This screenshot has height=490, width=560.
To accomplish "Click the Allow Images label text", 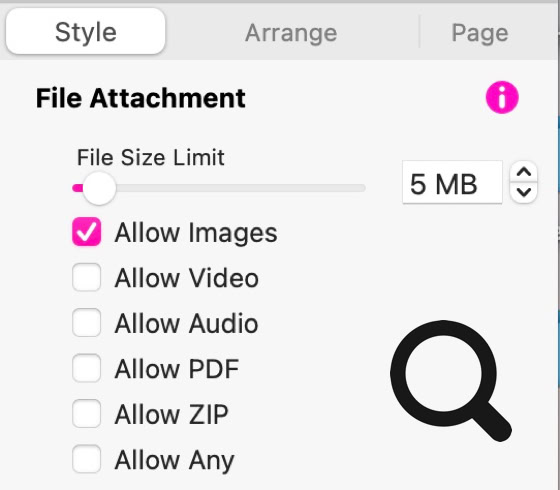I will coord(196,233).
